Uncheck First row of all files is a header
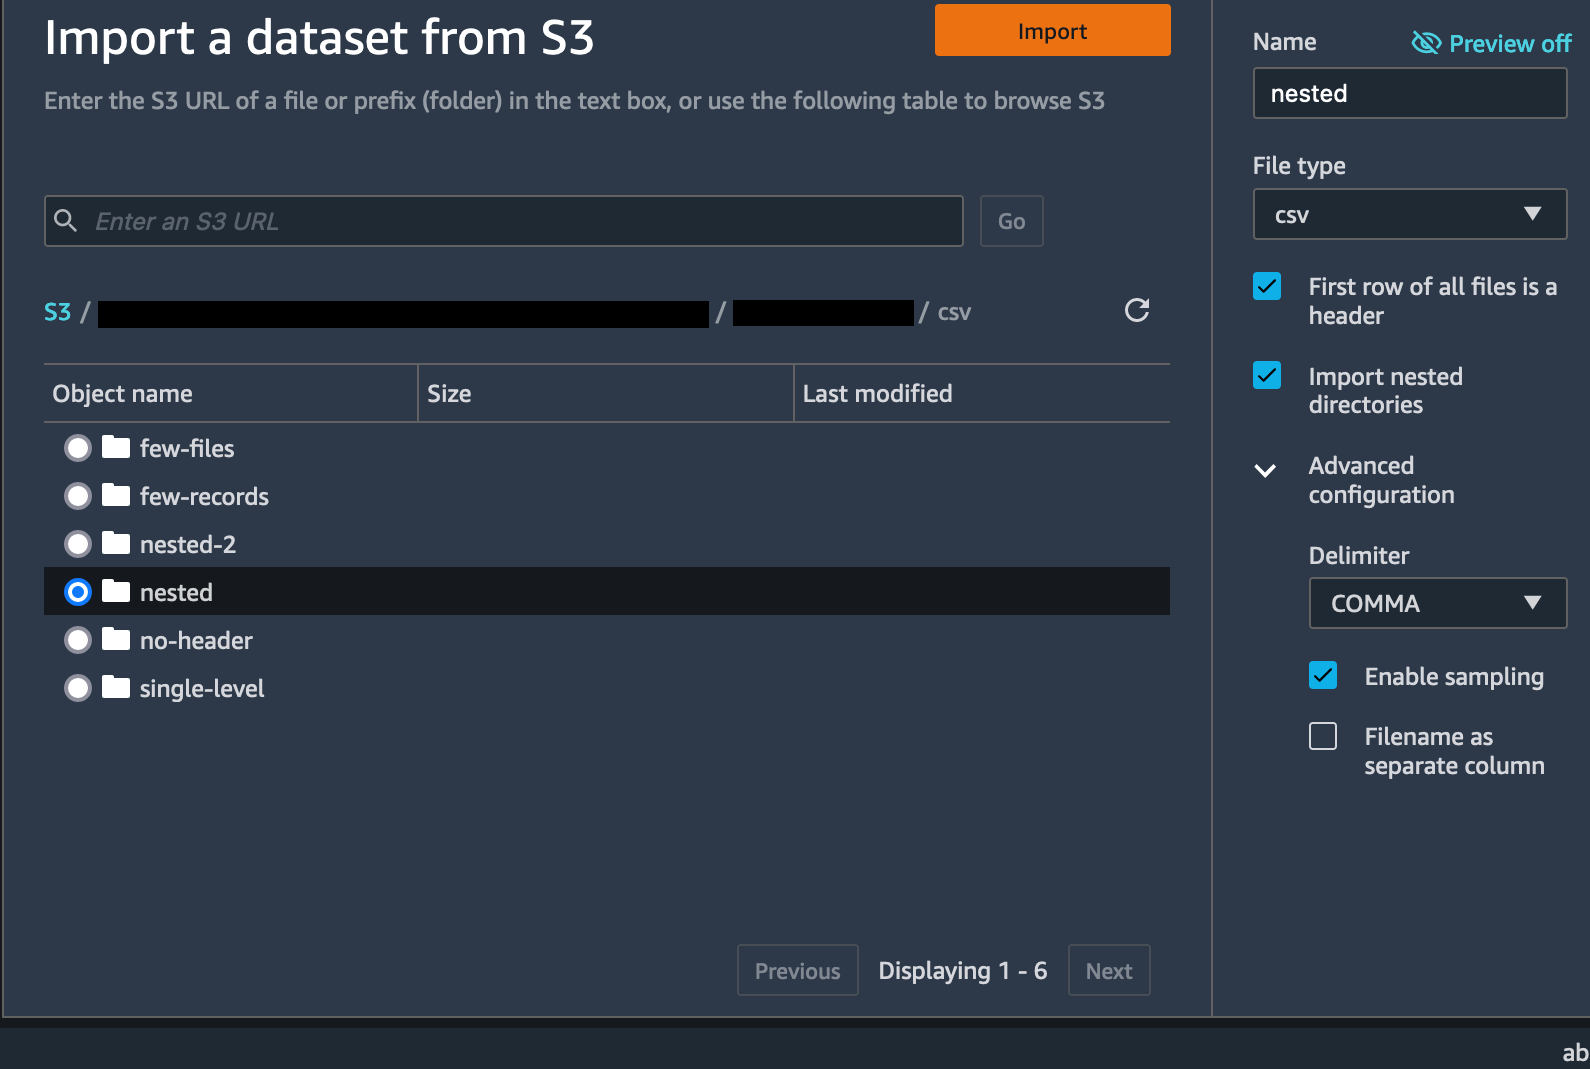1590x1069 pixels. (x=1267, y=287)
